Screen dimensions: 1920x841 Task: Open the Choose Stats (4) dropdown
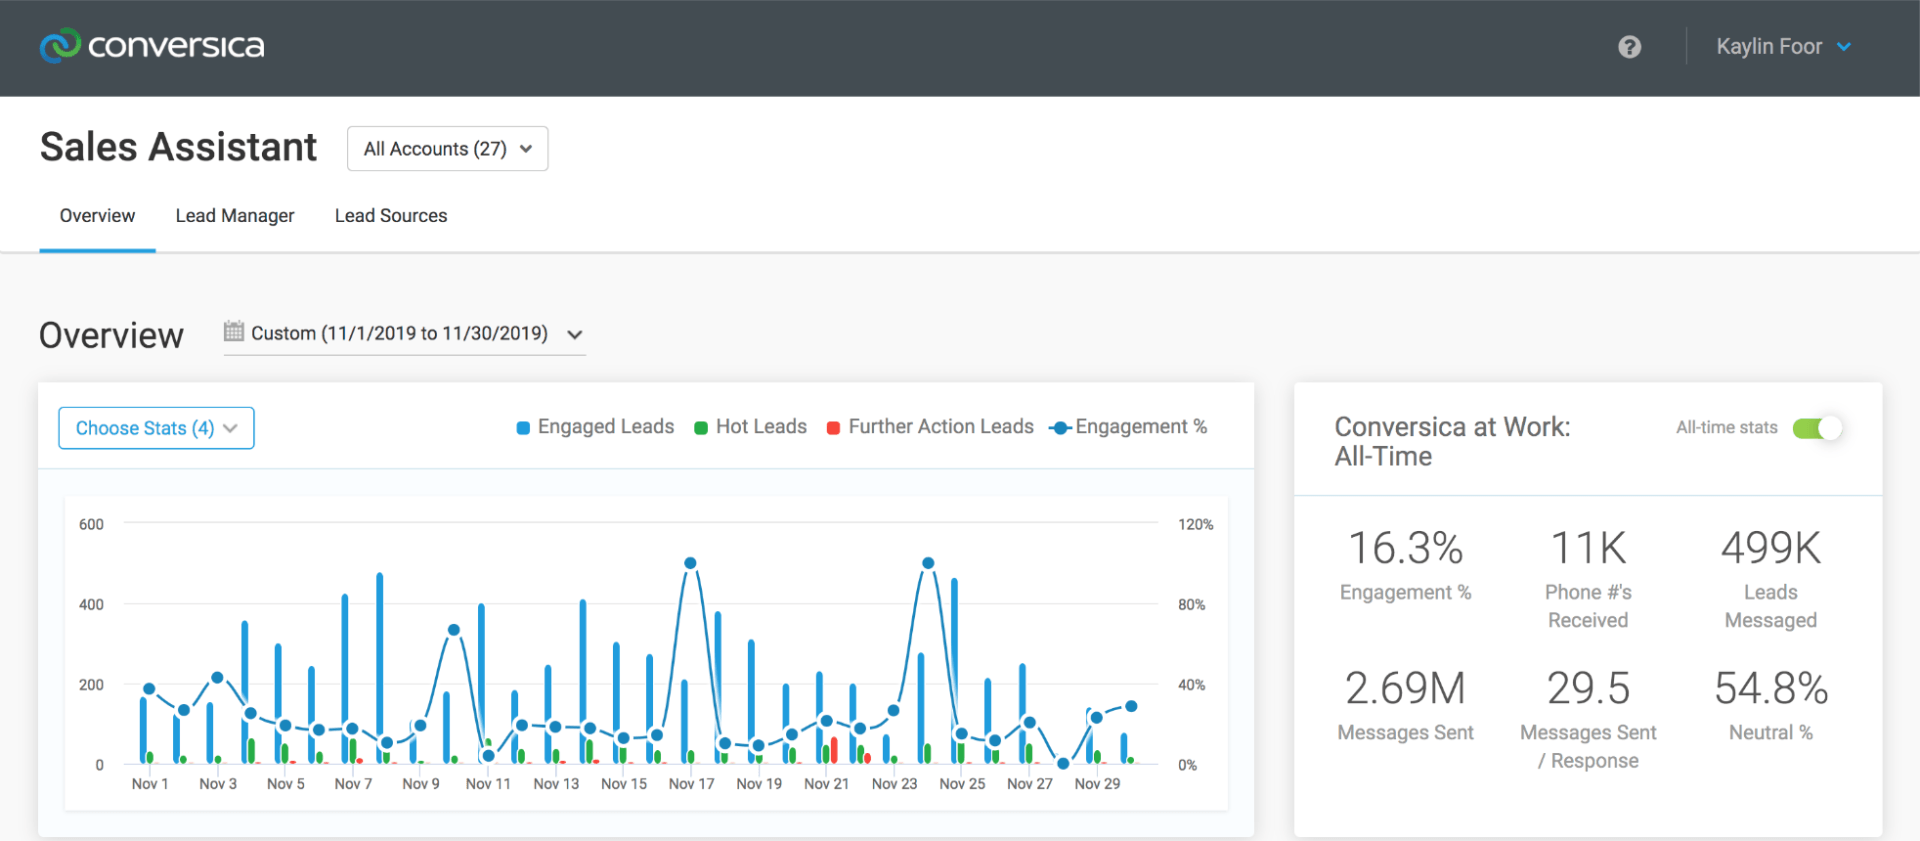click(x=156, y=428)
